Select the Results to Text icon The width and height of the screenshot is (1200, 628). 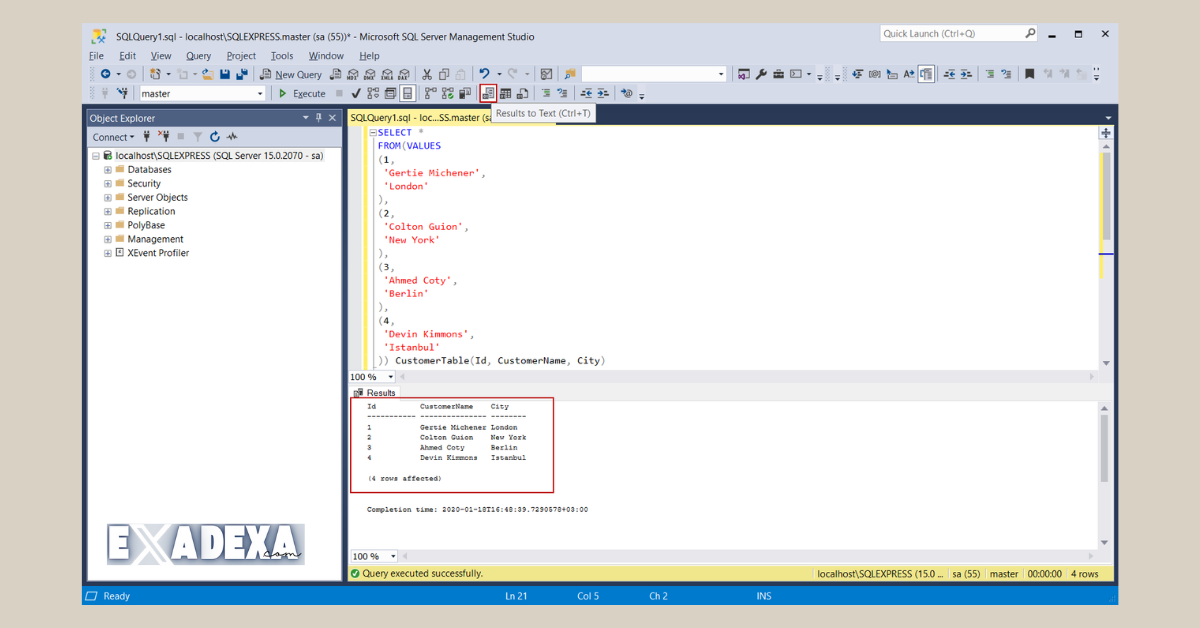pos(488,93)
